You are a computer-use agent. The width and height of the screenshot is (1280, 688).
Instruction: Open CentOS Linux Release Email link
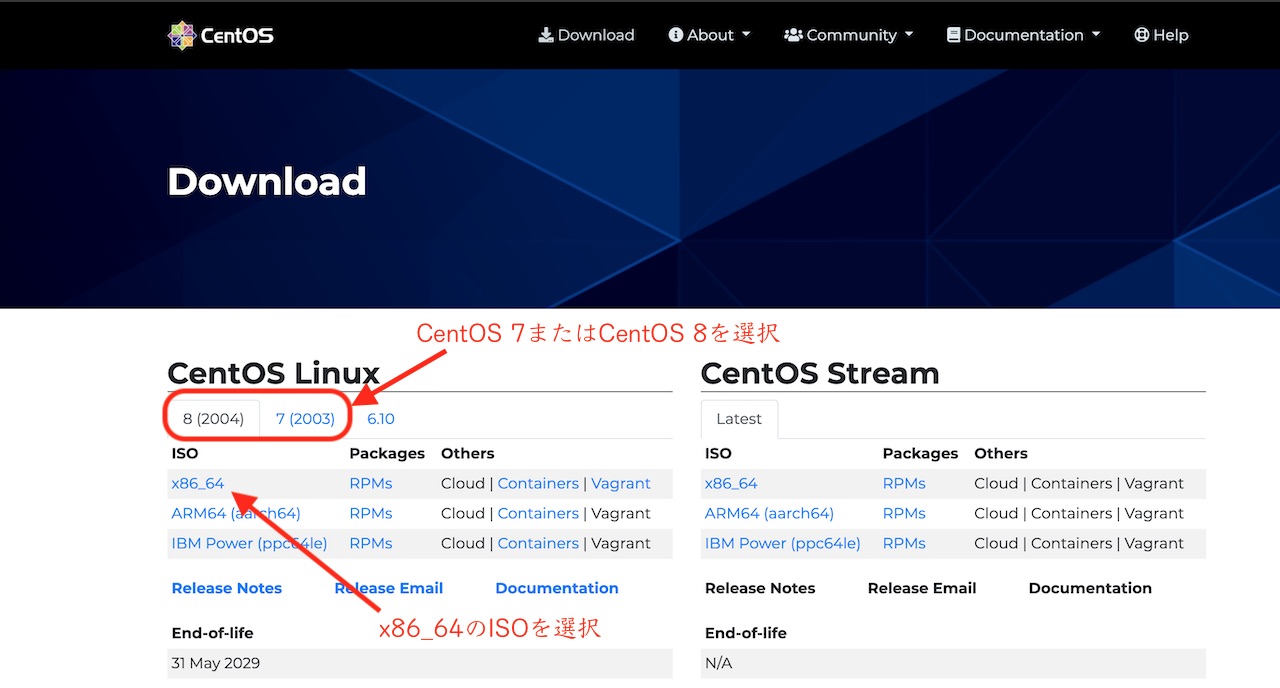point(389,588)
